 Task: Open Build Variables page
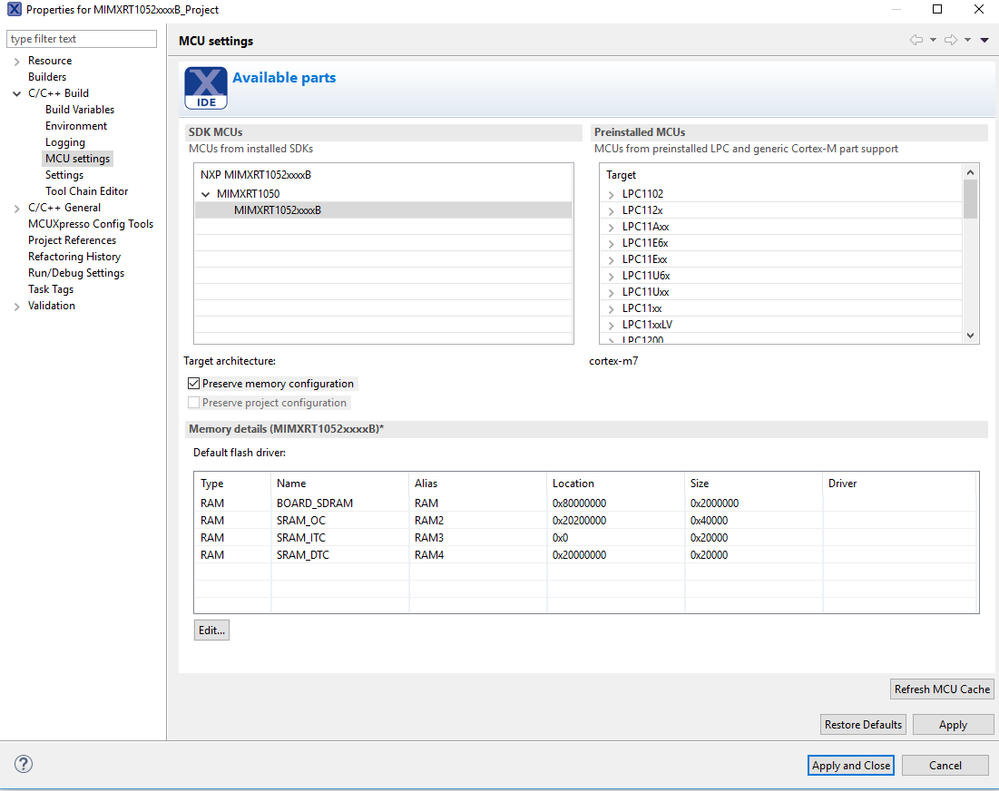click(80, 110)
